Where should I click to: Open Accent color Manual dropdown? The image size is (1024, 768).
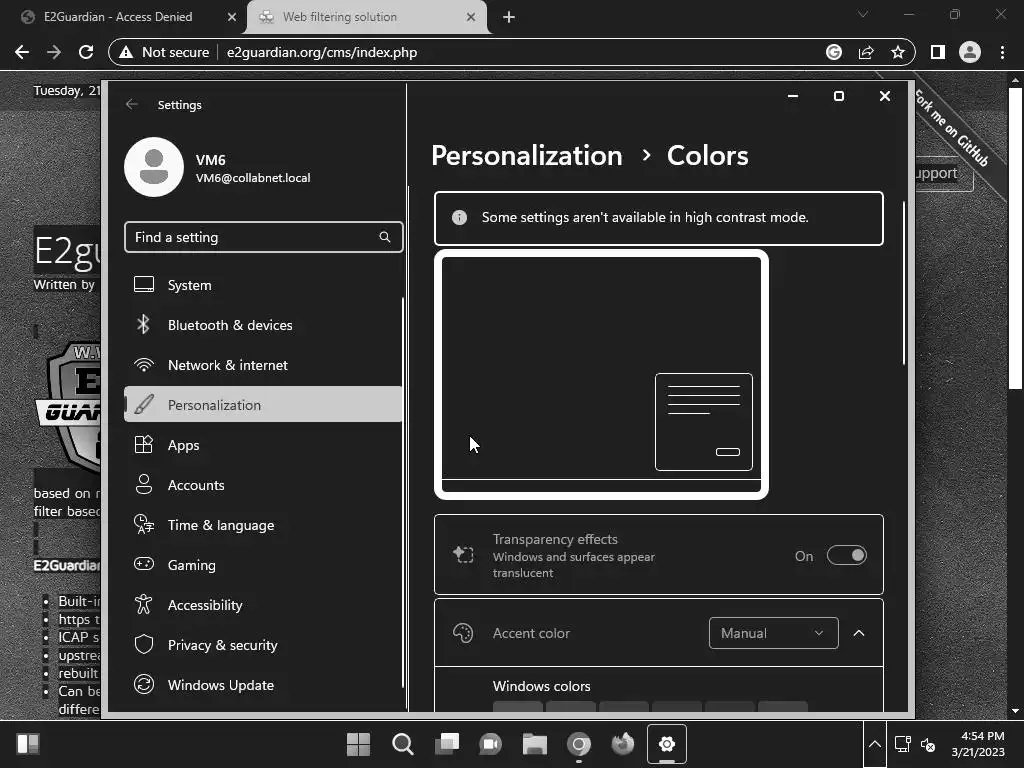click(x=773, y=633)
